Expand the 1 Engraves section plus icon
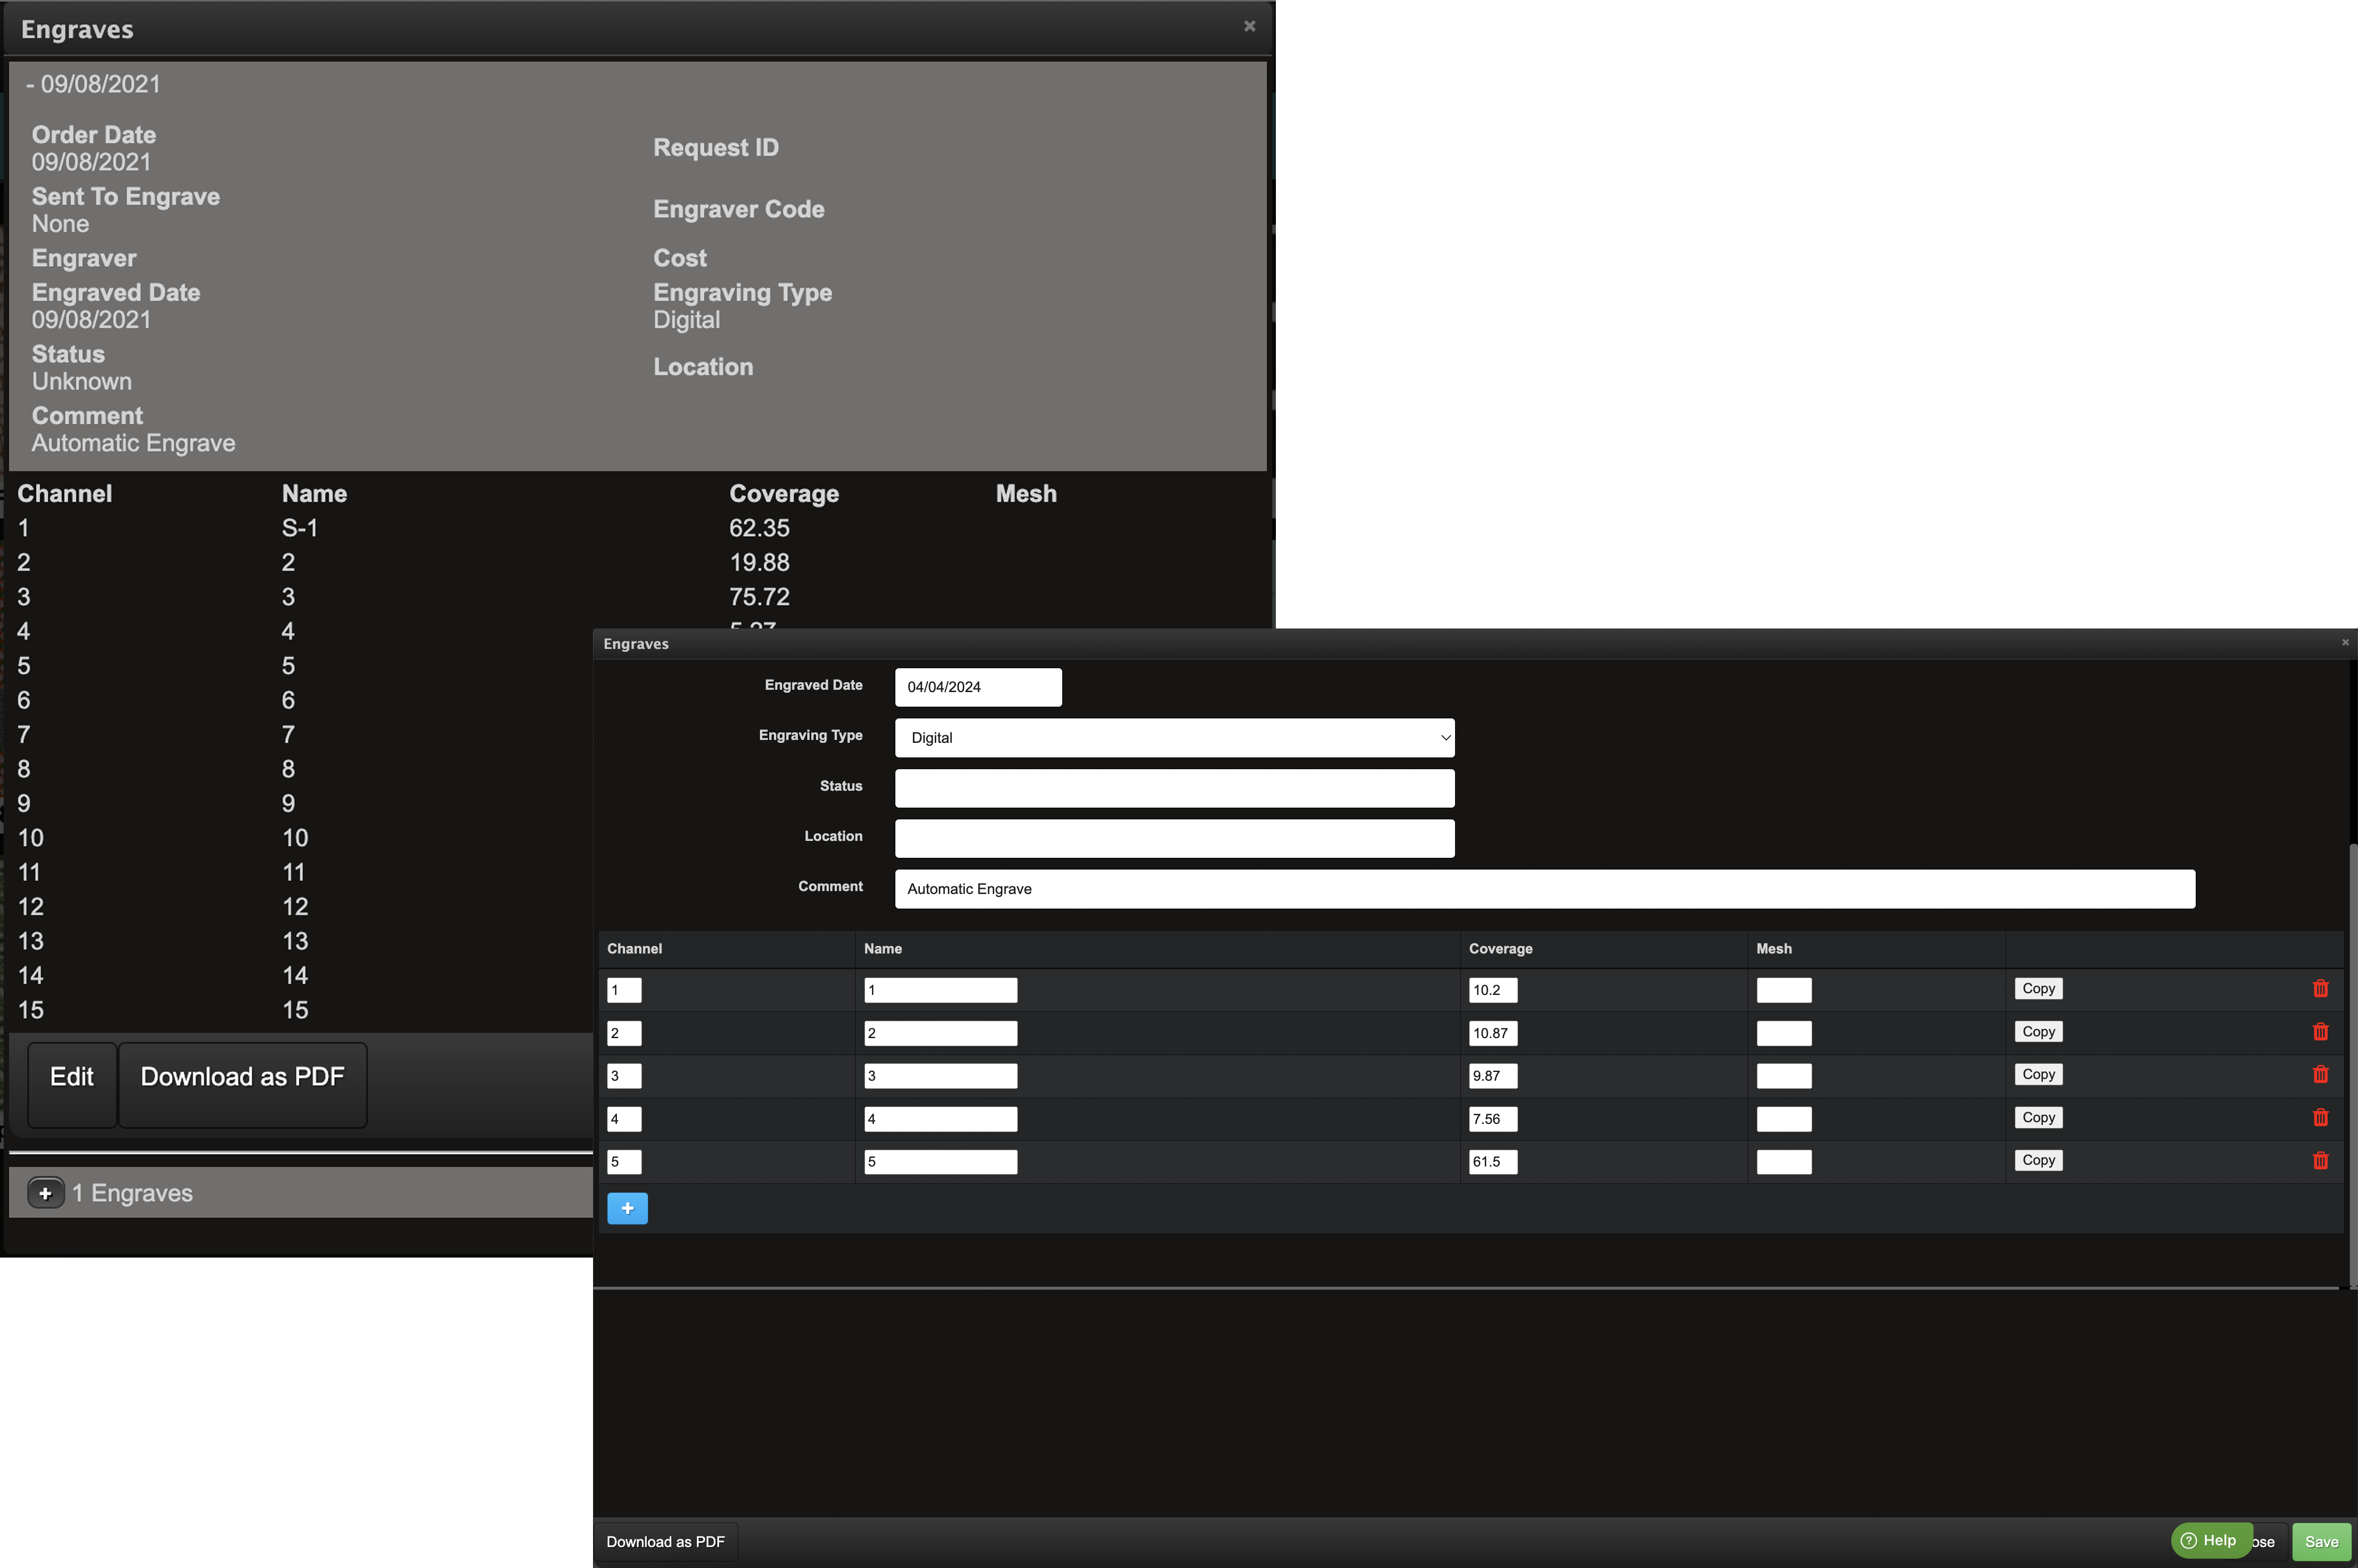The width and height of the screenshot is (2358, 1568). click(x=45, y=1193)
